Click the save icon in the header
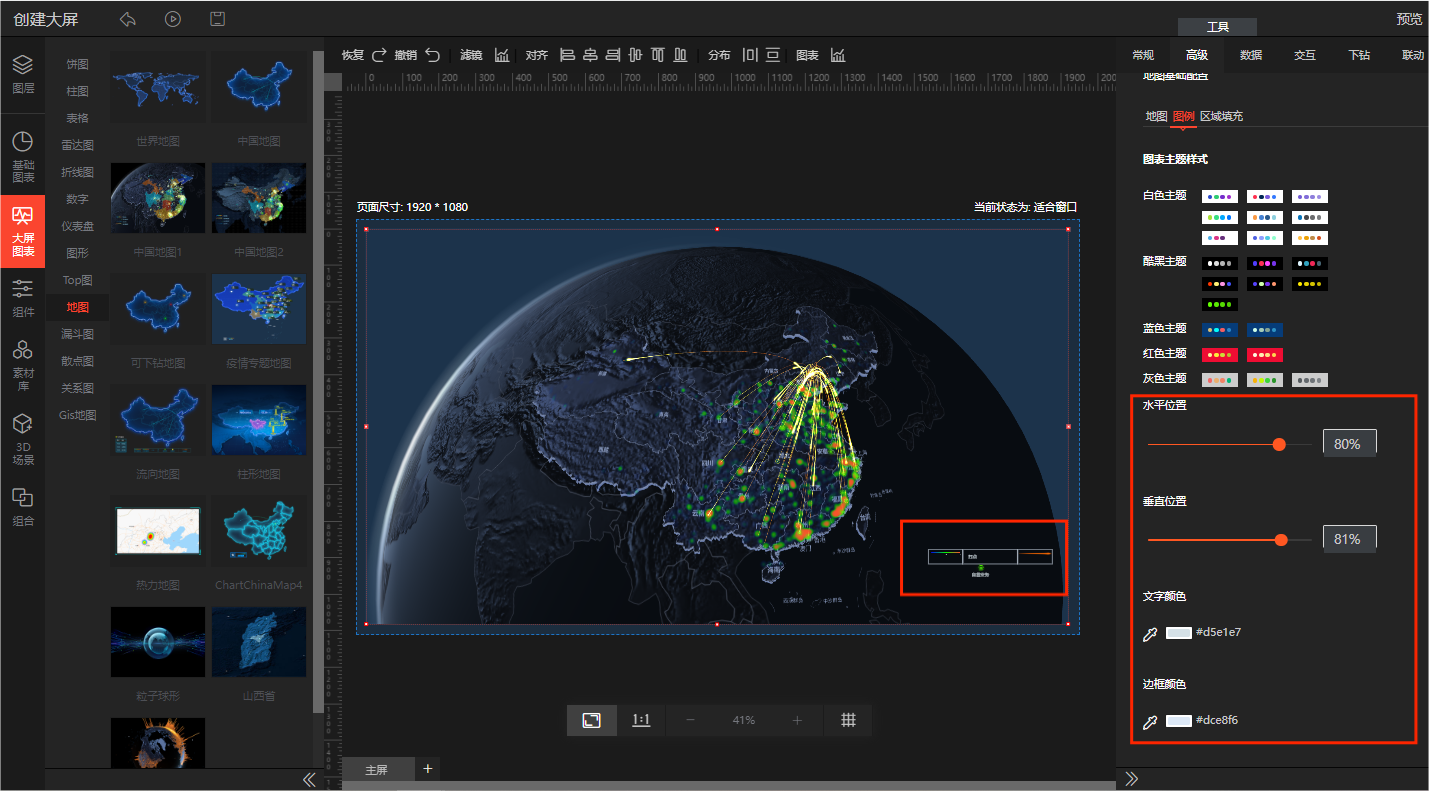This screenshot has height=791, width=1429. [x=217, y=19]
